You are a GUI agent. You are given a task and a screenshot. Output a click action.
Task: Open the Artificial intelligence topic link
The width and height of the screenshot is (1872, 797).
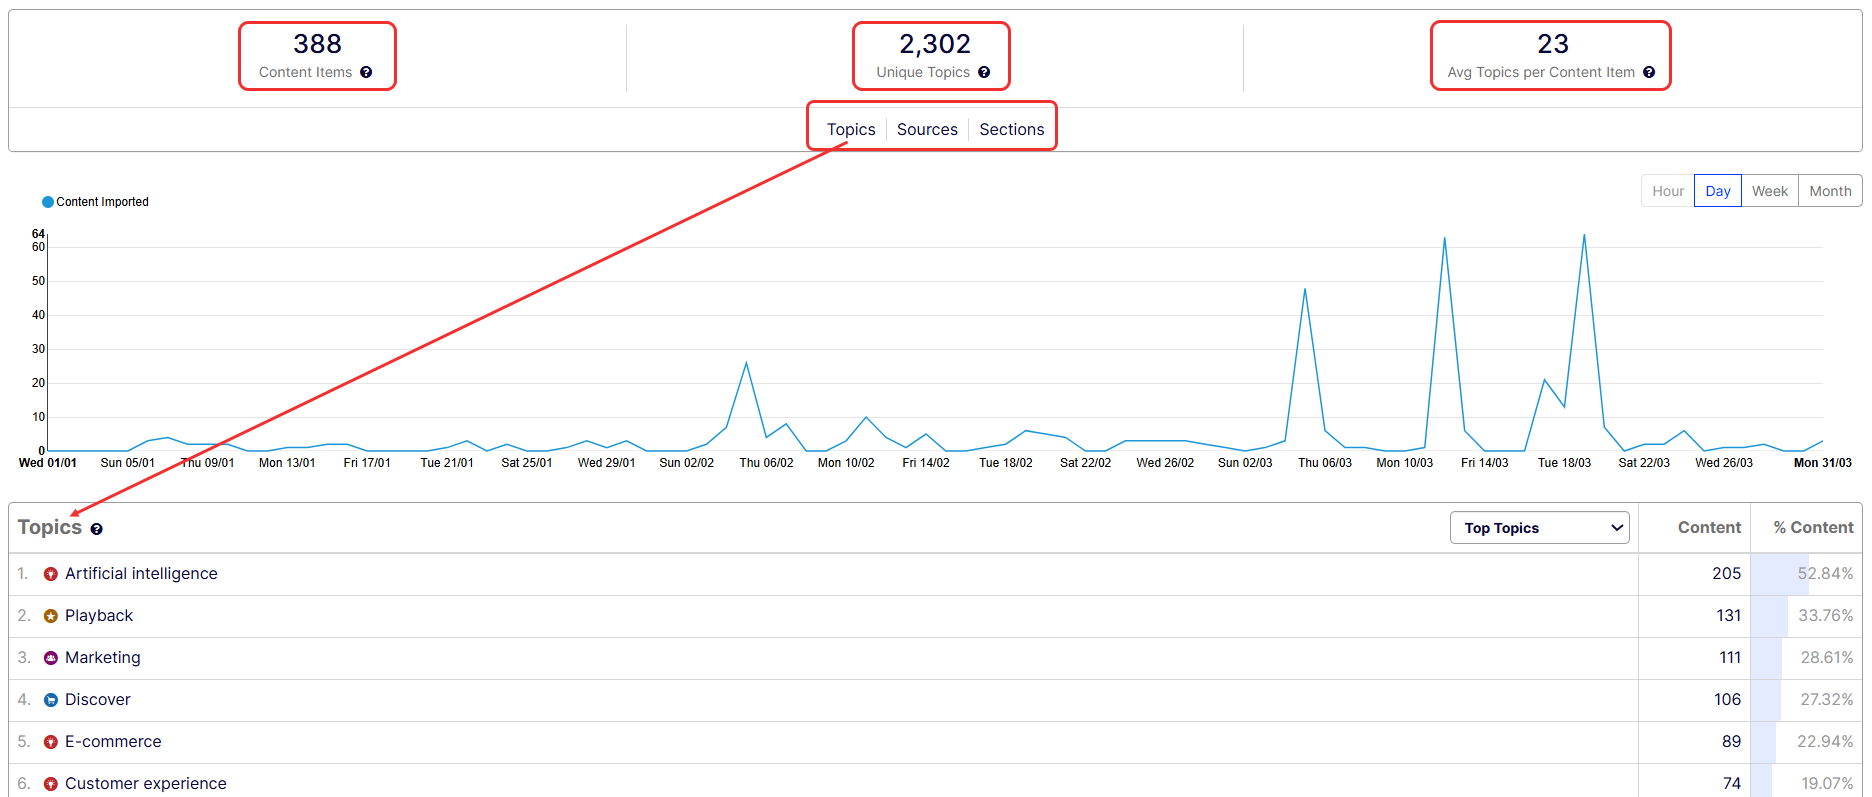point(141,573)
